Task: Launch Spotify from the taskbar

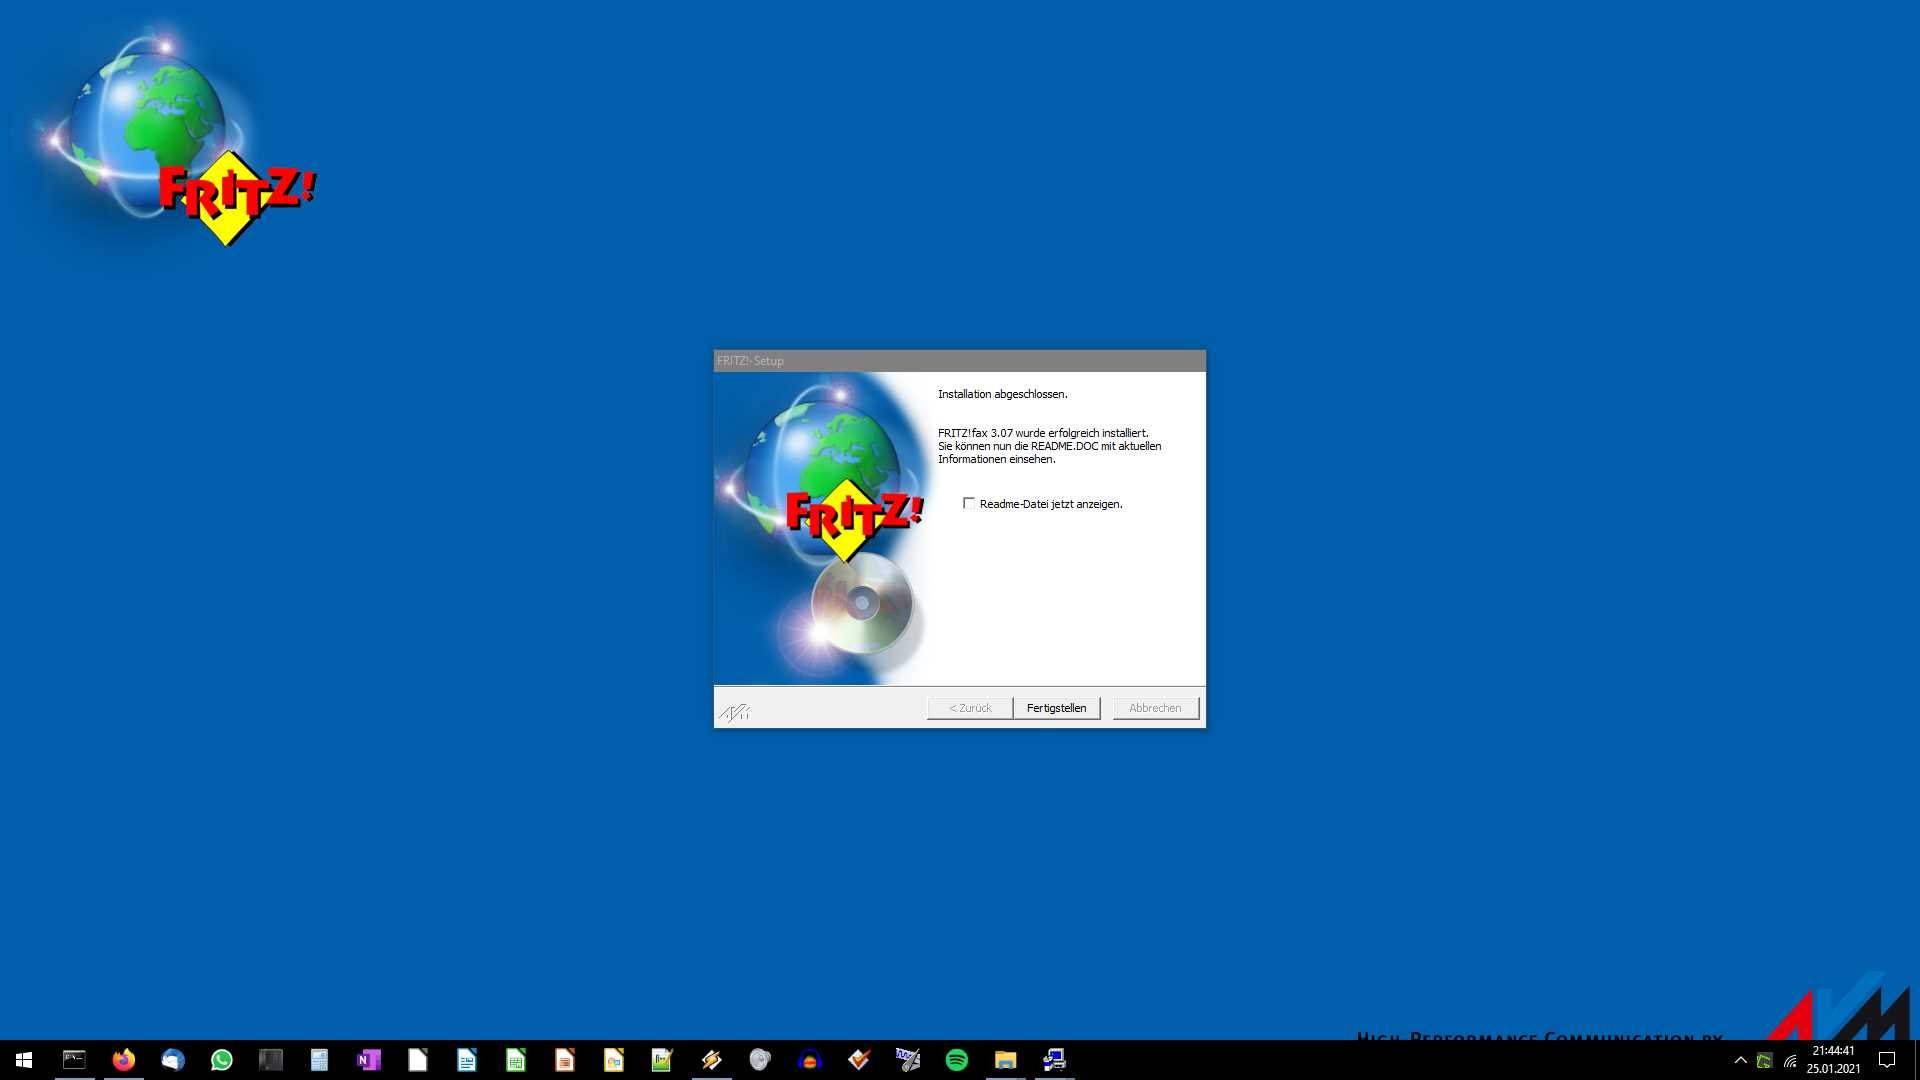Action: click(956, 1060)
